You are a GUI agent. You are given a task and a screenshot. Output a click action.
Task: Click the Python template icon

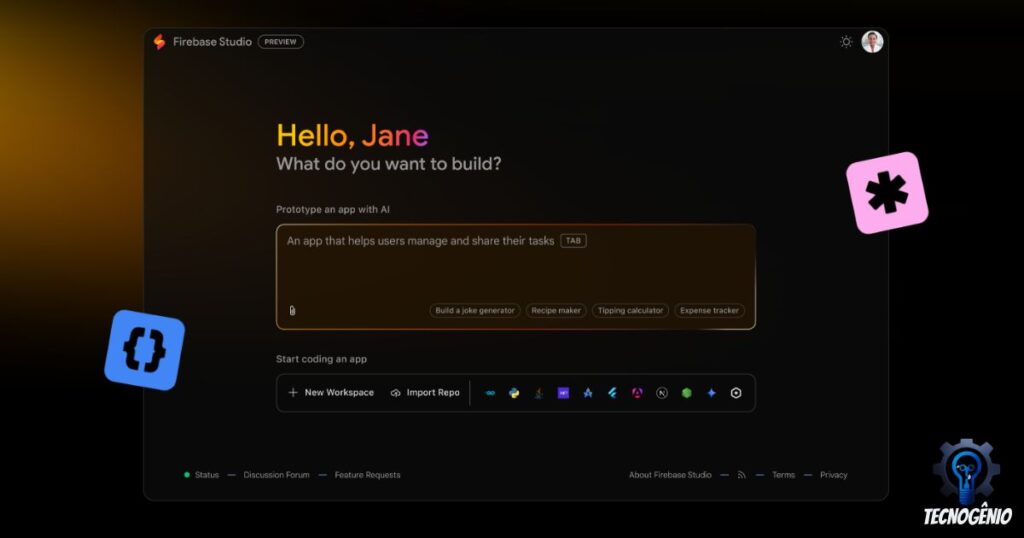(514, 393)
